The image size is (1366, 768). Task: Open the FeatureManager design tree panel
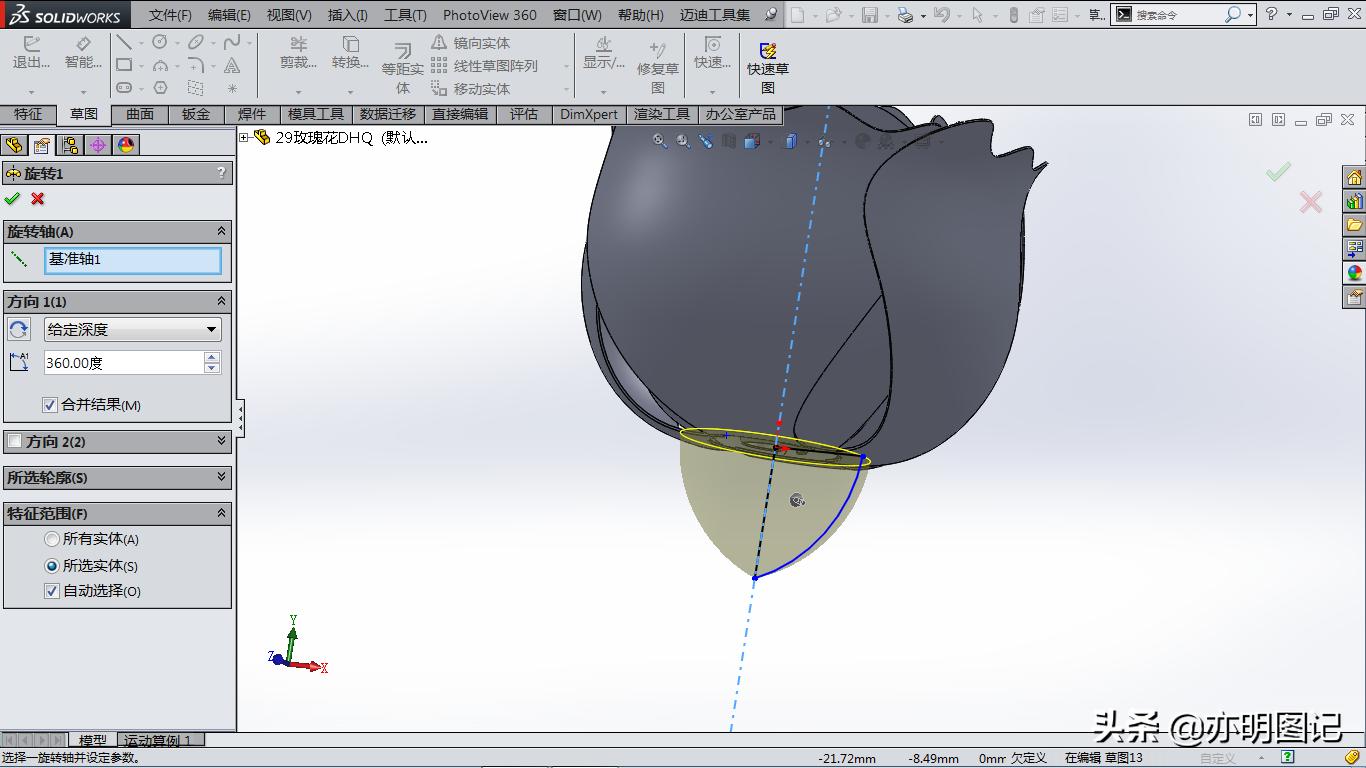pos(14,144)
